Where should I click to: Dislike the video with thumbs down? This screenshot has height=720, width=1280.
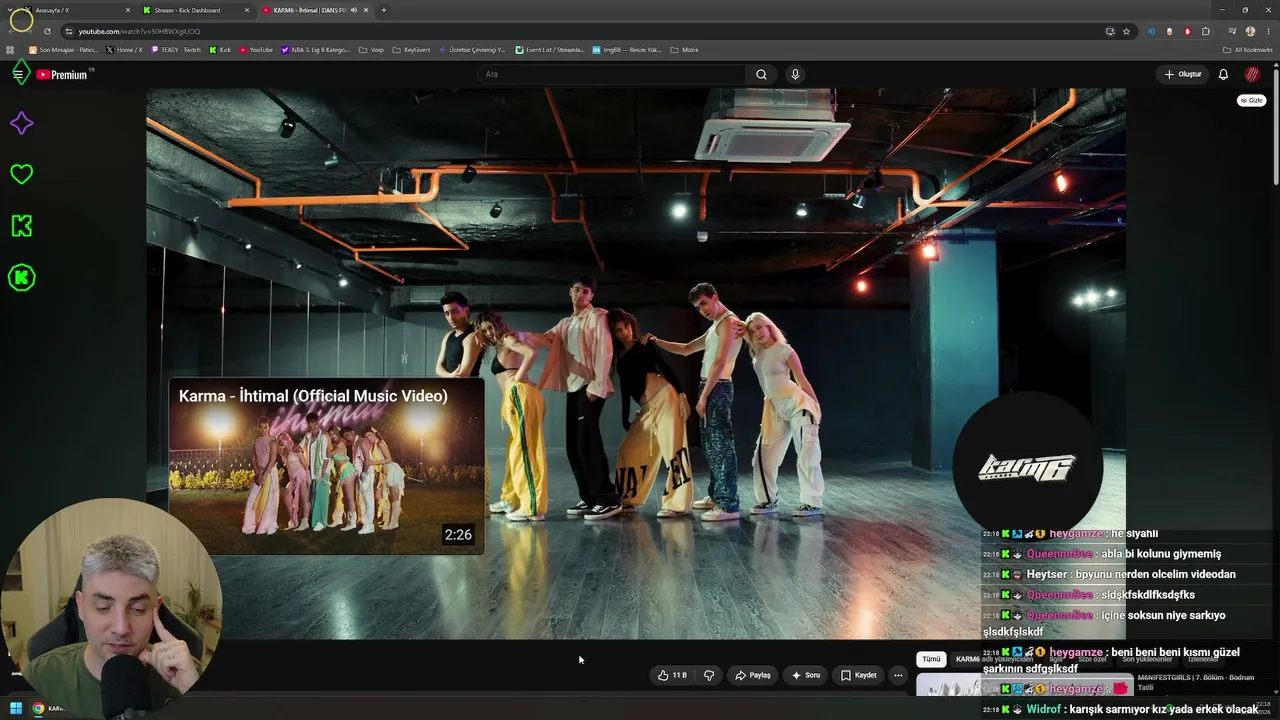coord(709,675)
